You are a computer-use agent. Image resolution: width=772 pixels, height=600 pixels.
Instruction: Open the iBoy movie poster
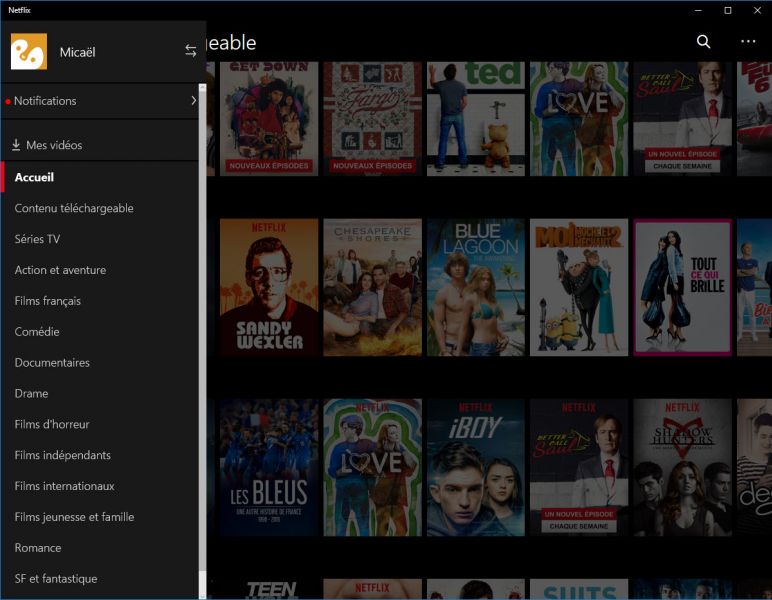(476, 468)
